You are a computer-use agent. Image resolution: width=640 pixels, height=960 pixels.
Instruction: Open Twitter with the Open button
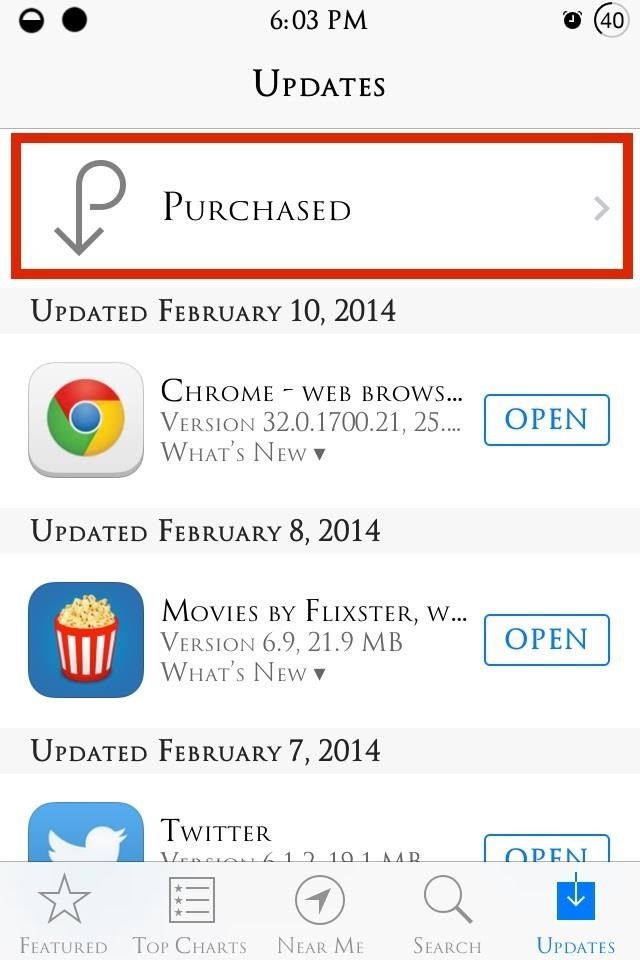(x=546, y=848)
